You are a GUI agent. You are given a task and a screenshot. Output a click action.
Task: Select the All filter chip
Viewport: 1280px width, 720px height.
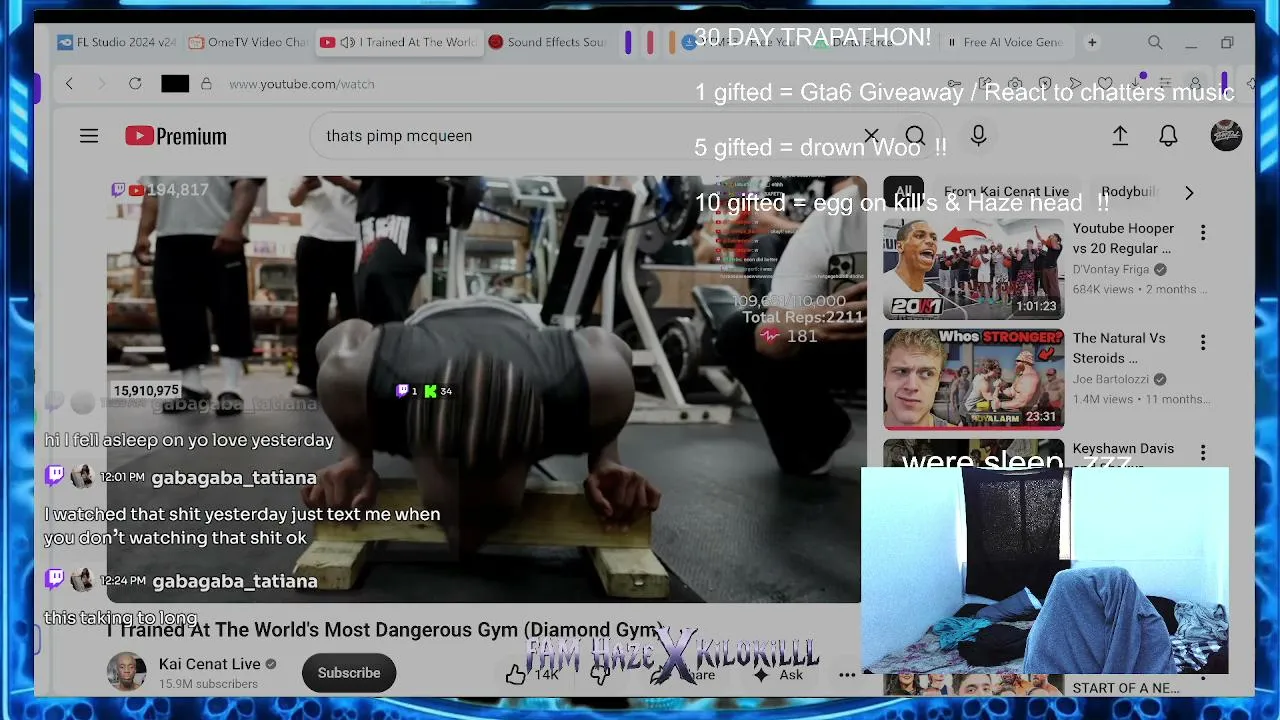(904, 192)
